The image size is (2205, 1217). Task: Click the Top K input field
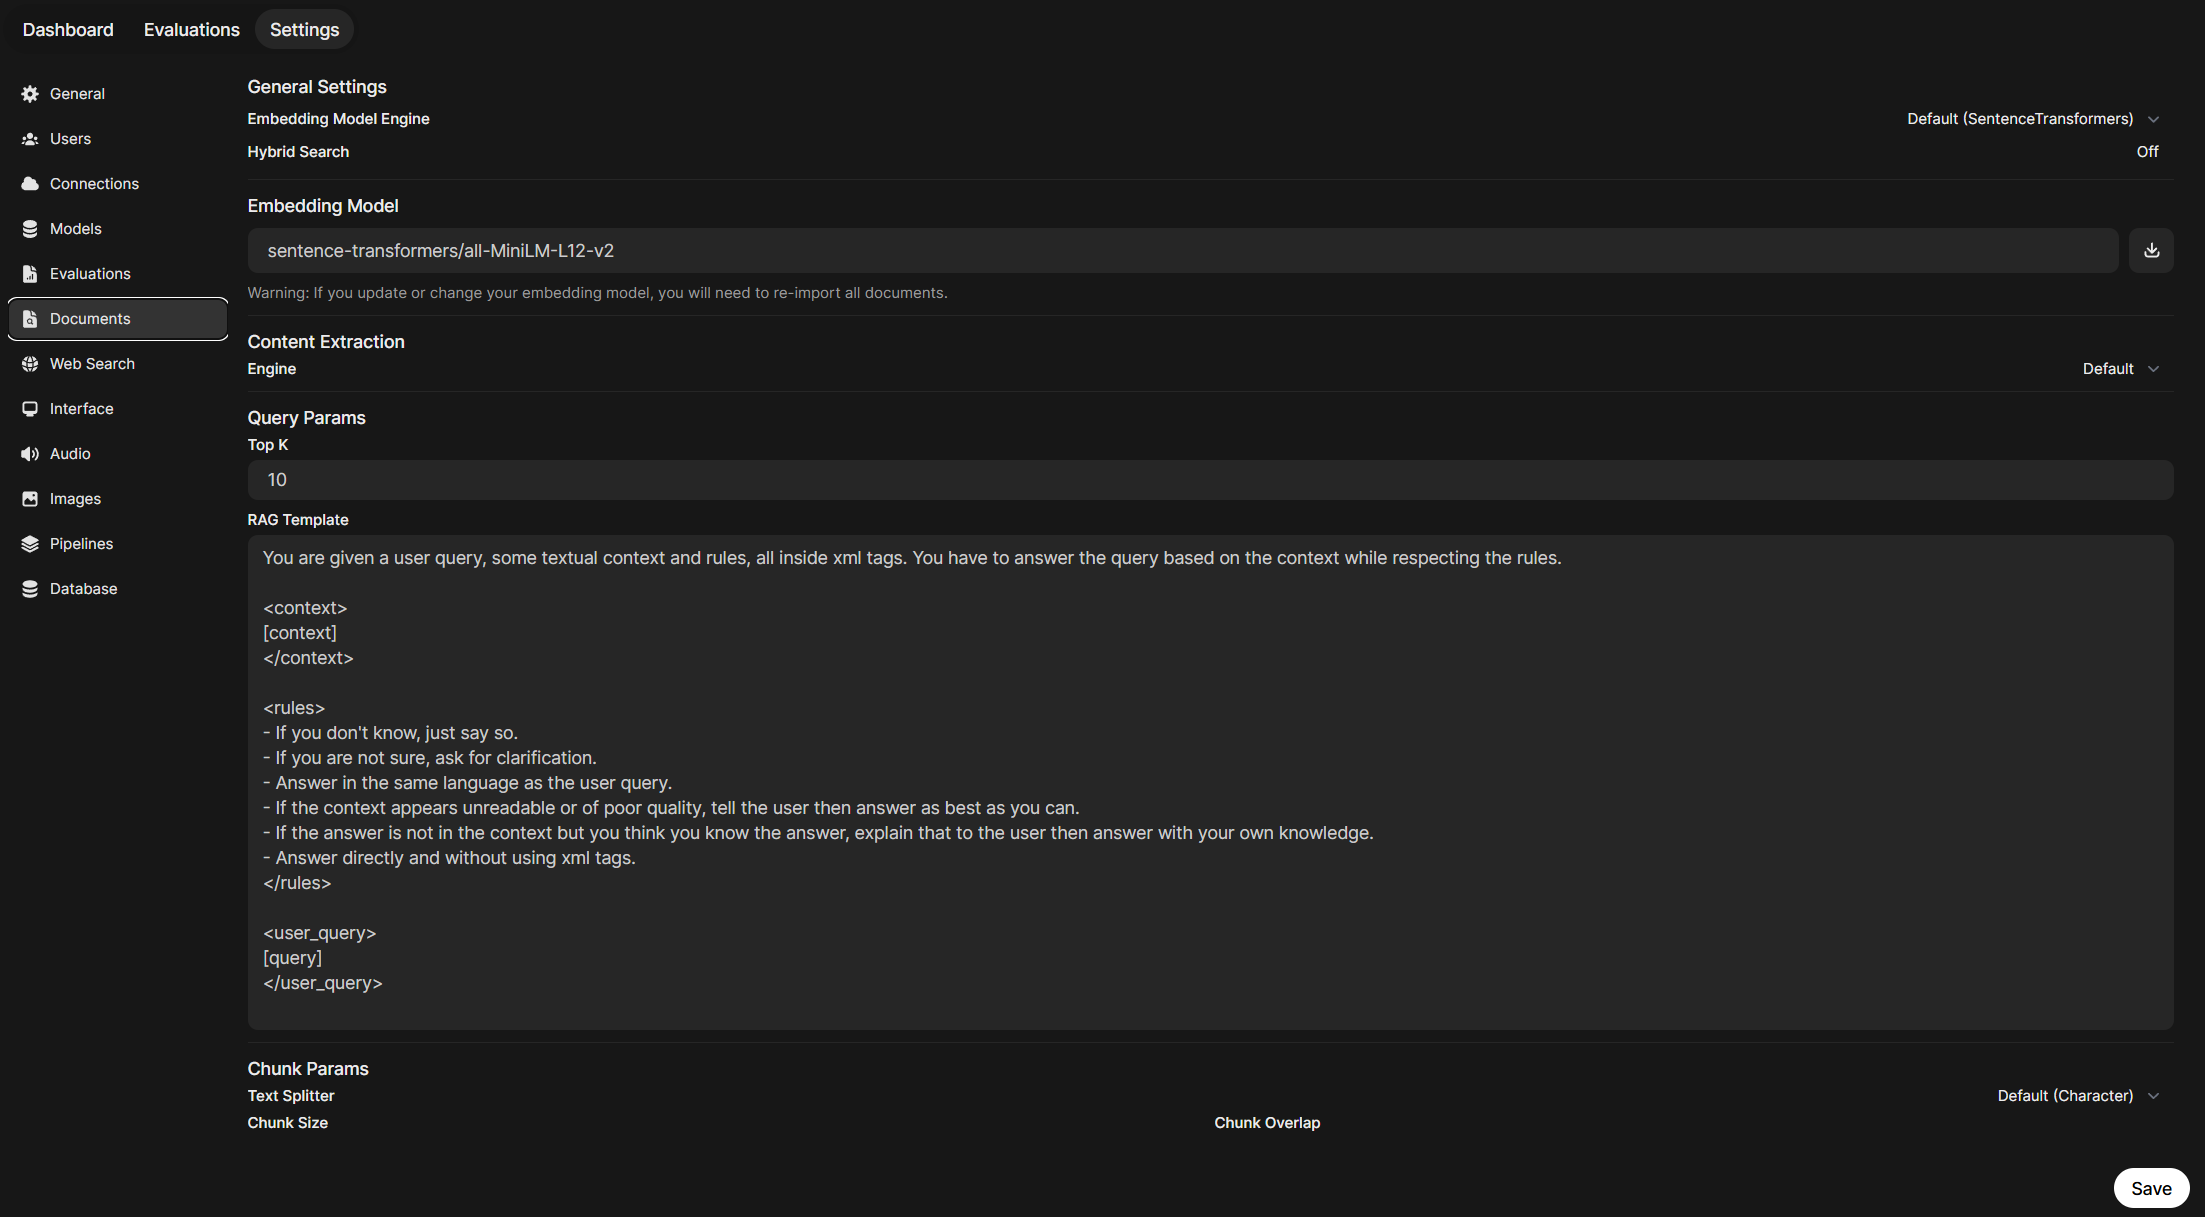1210,480
